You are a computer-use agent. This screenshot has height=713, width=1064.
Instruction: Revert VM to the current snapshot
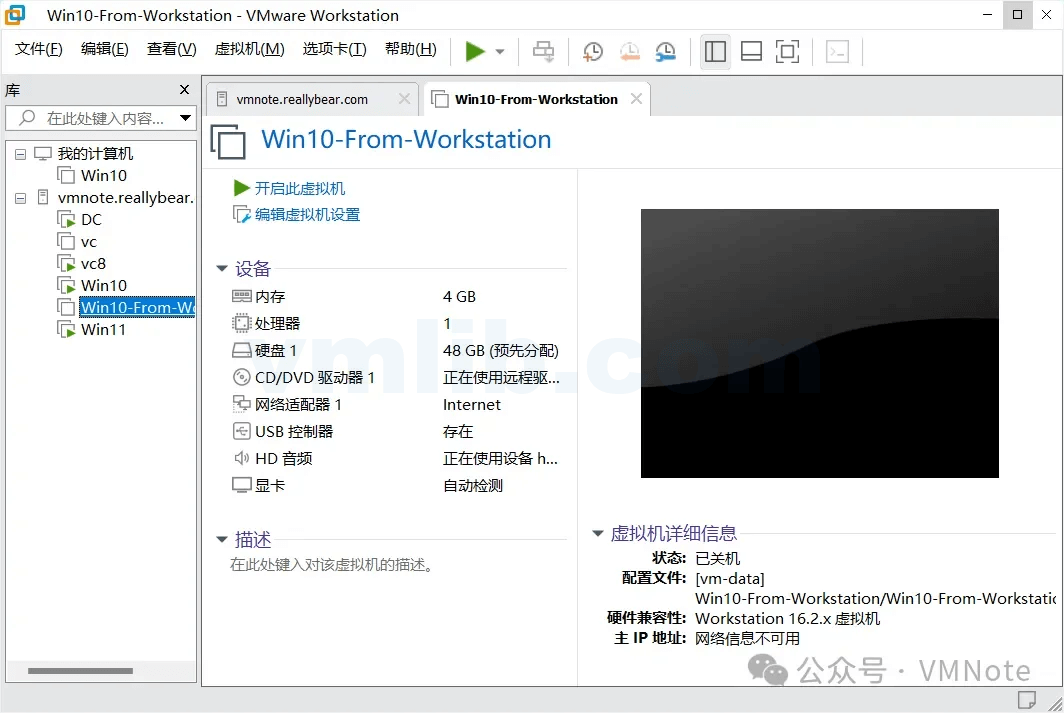click(629, 51)
